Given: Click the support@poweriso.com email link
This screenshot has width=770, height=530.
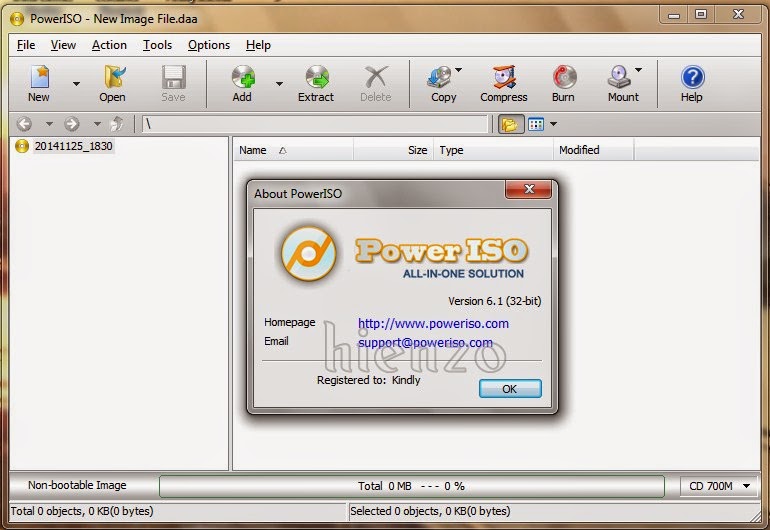Looking at the screenshot, I should [x=432, y=341].
